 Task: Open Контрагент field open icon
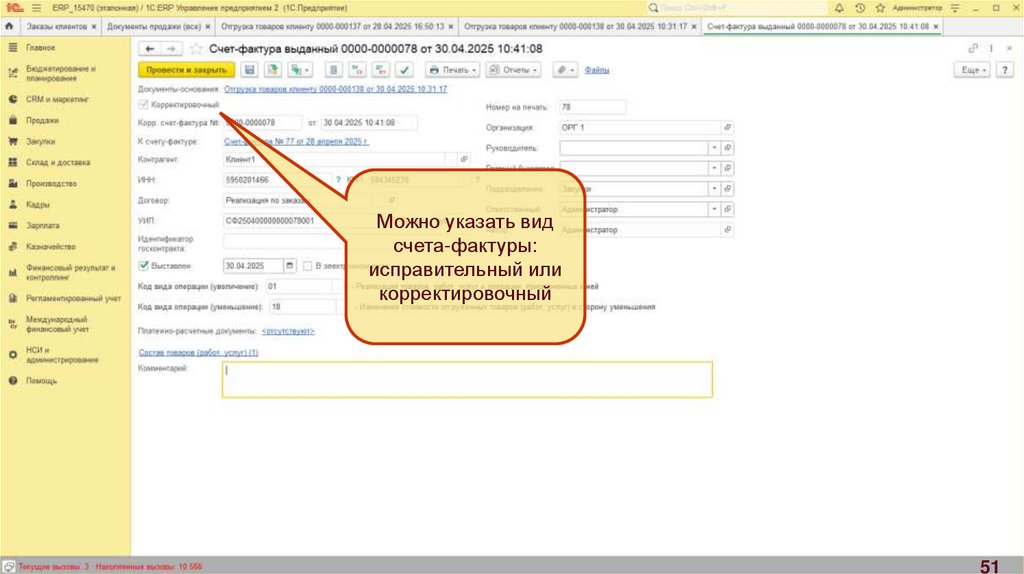point(464,159)
